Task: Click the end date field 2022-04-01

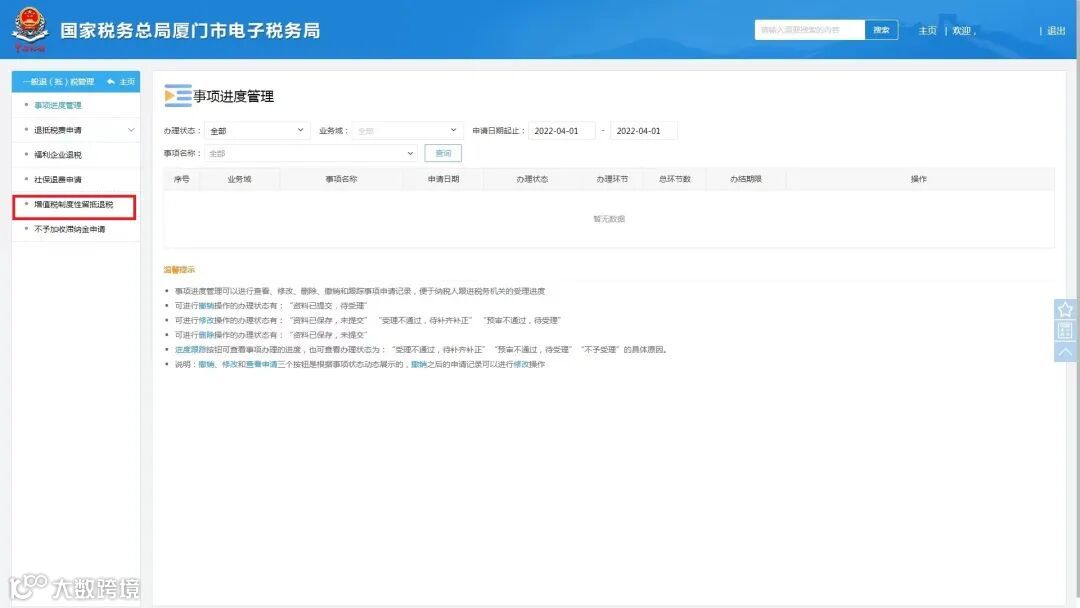Action: coord(643,130)
